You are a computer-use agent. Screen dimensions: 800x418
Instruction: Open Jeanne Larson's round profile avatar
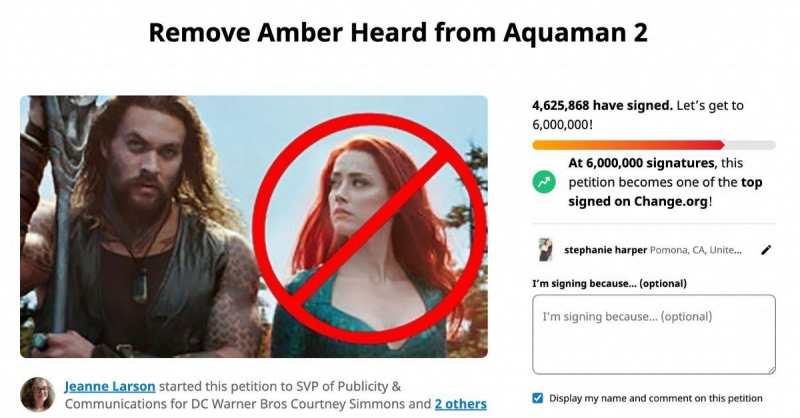(x=37, y=395)
